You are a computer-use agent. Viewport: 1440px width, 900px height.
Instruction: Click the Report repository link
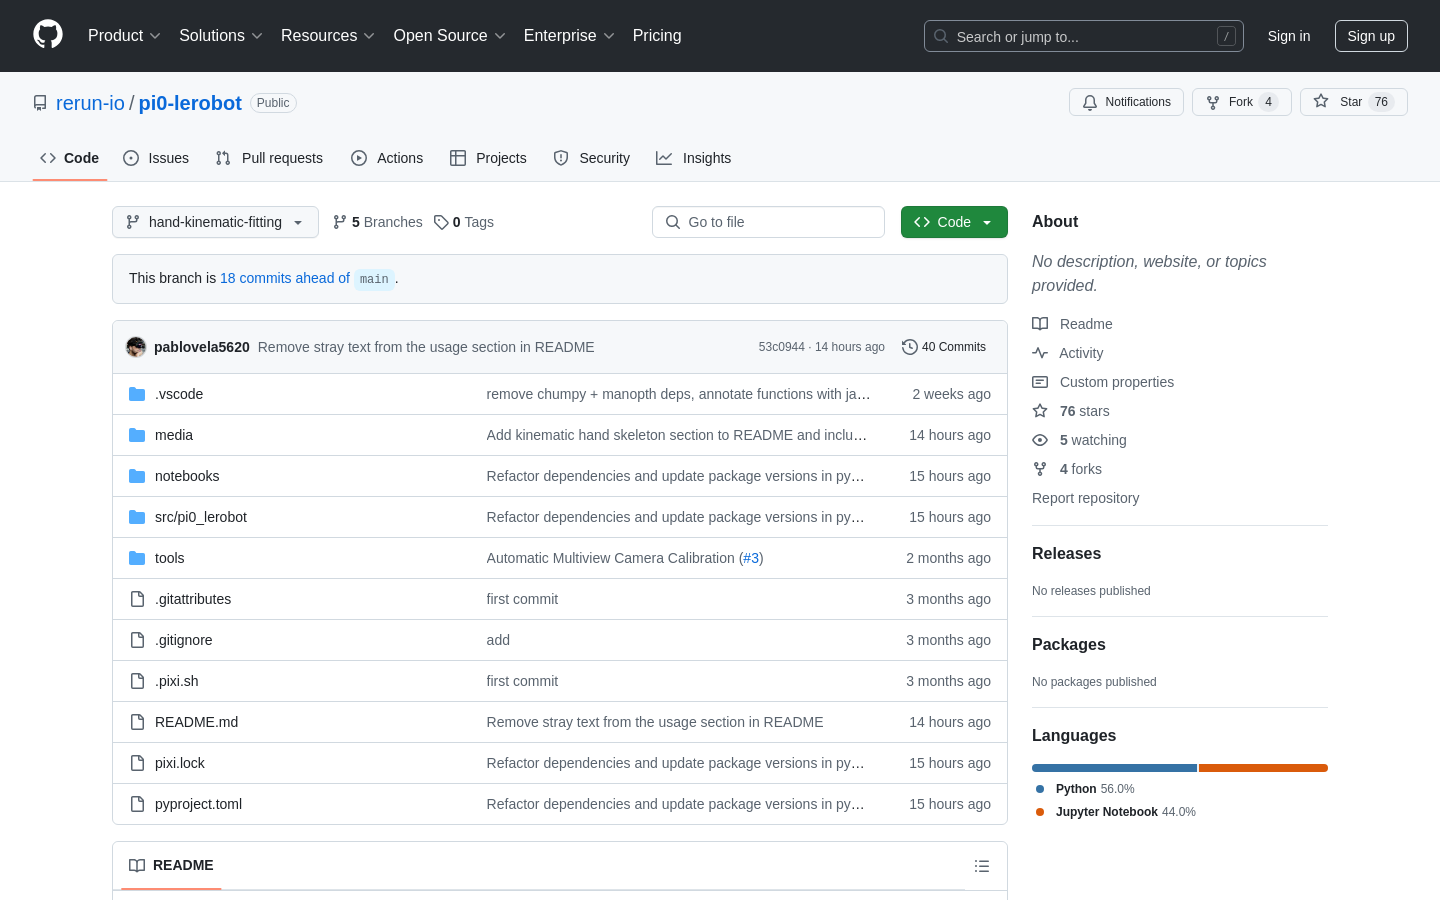(x=1085, y=498)
